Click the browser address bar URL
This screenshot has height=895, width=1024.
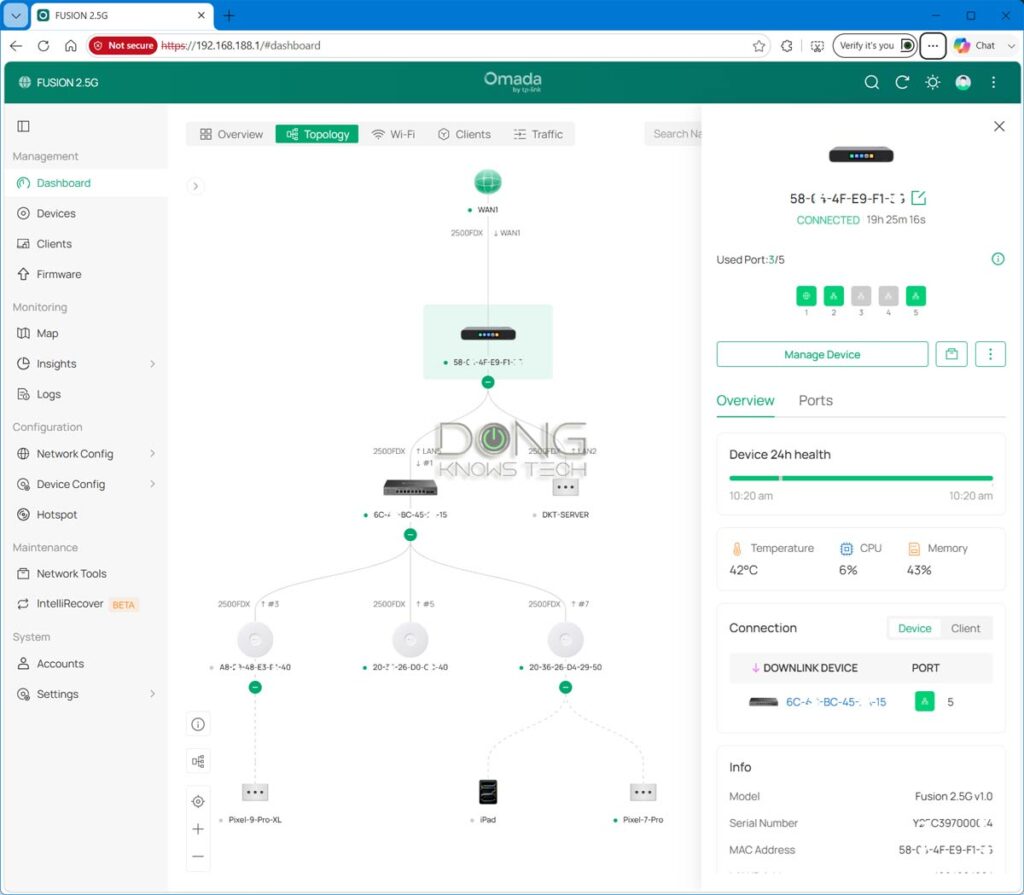point(240,46)
